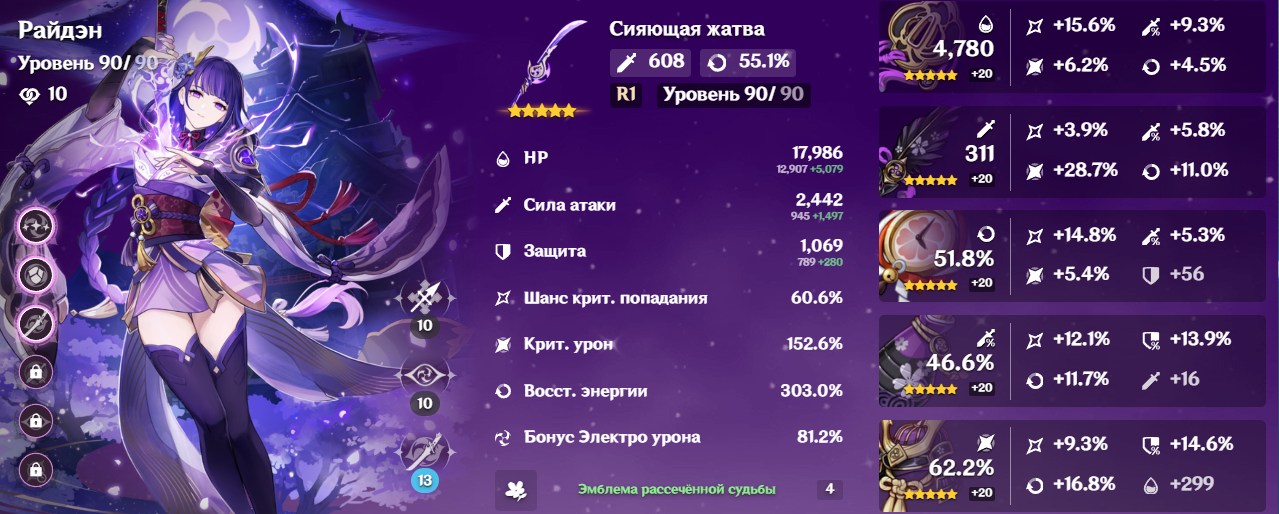Screen dimensions: 1279x514
Task: Click the R1 refinement badge
Action: (626, 96)
